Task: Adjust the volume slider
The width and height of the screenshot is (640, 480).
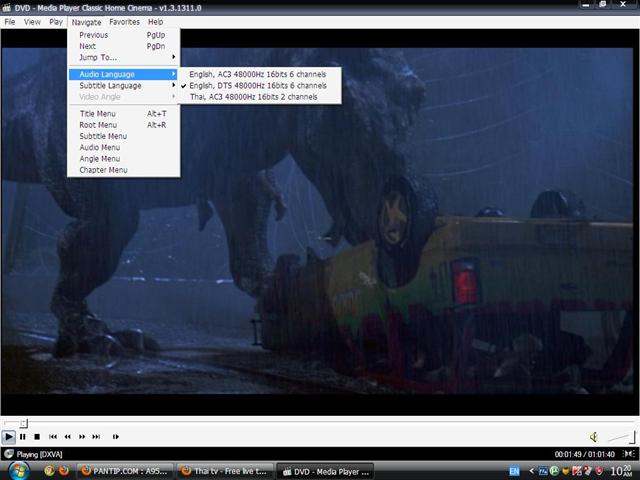Action: (x=622, y=437)
